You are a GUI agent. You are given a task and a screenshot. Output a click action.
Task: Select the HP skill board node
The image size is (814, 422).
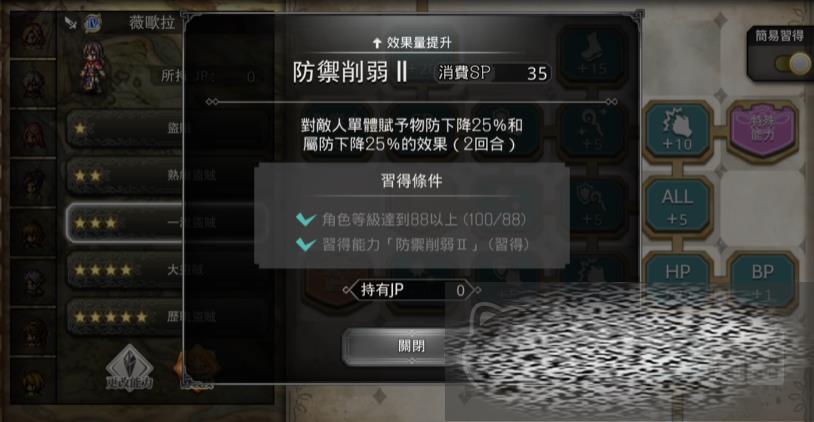coord(677,273)
